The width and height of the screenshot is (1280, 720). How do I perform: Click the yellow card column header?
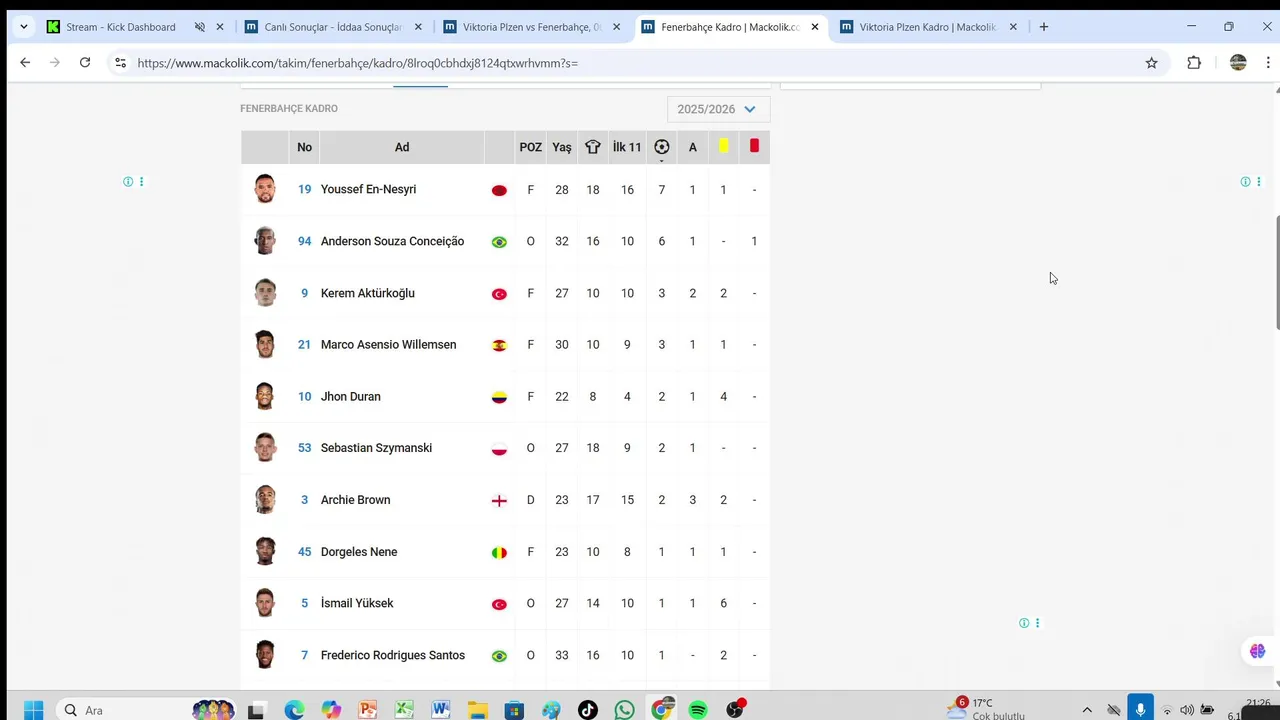tap(723, 146)
